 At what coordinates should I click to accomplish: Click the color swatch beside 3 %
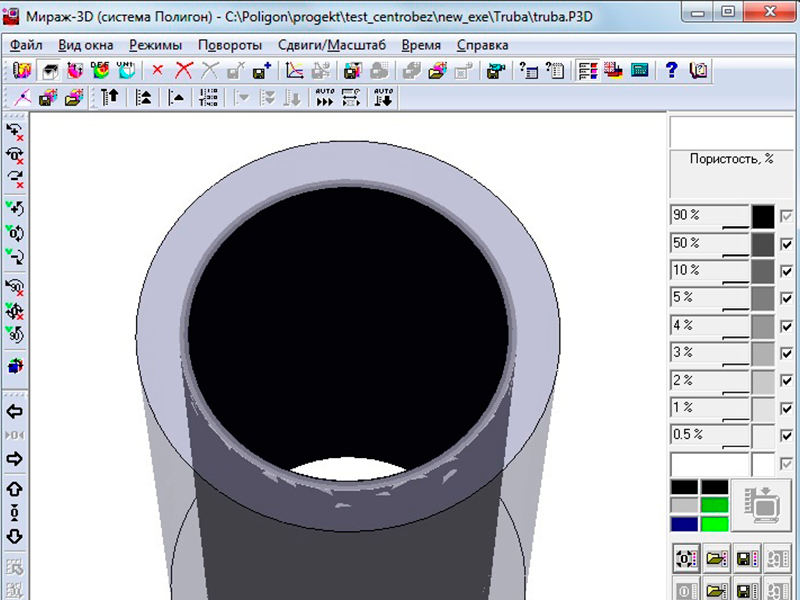(763, 353)
